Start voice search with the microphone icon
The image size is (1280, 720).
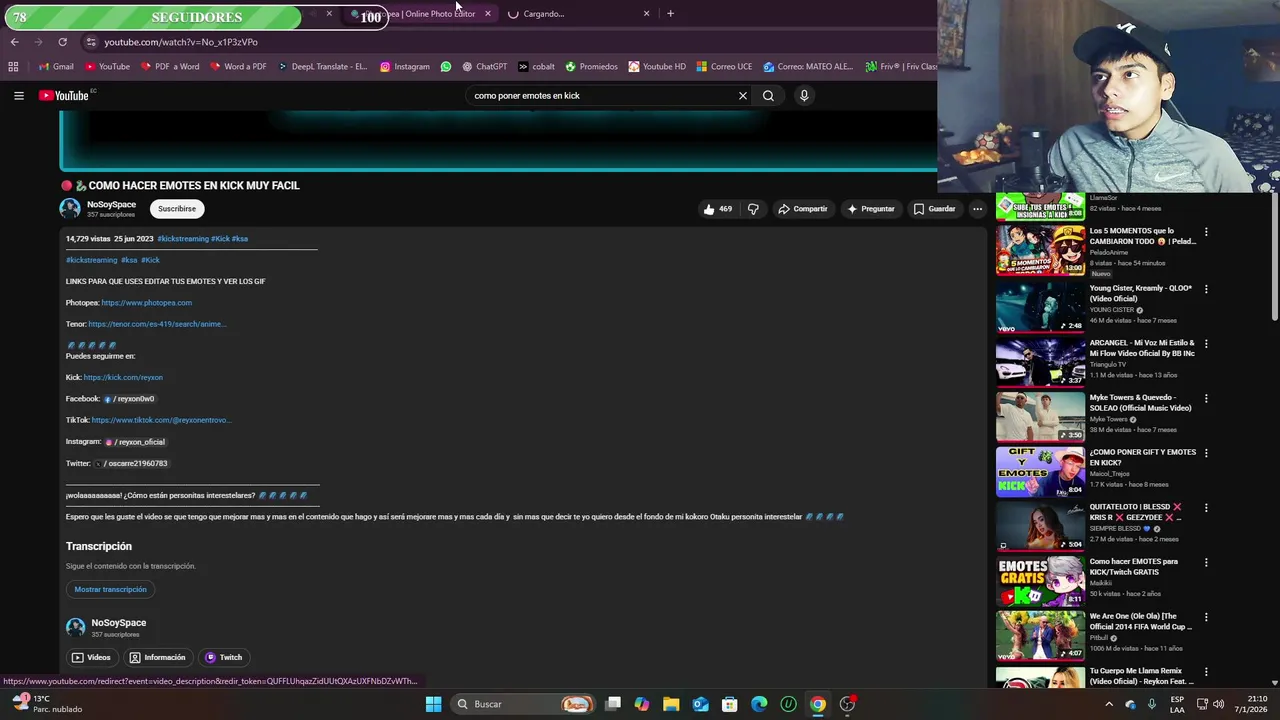[804, 96]
